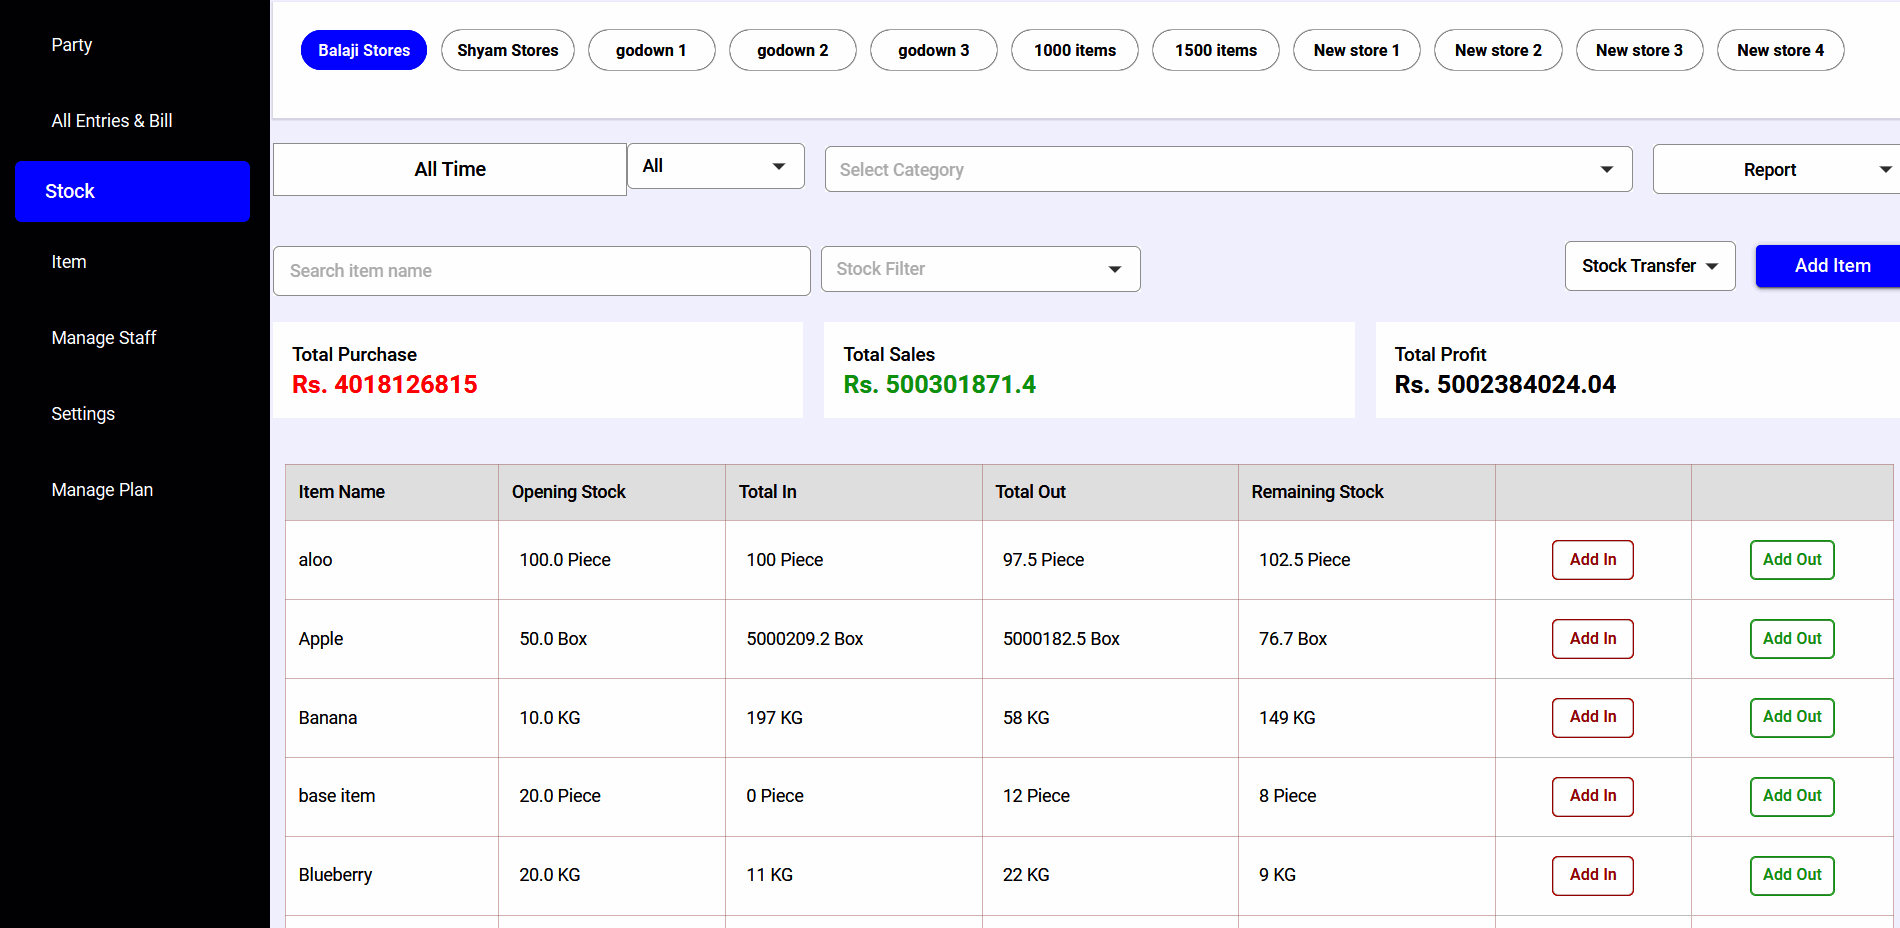Open the Settings page
The image size is (1900, 928).
click(83, 413)
